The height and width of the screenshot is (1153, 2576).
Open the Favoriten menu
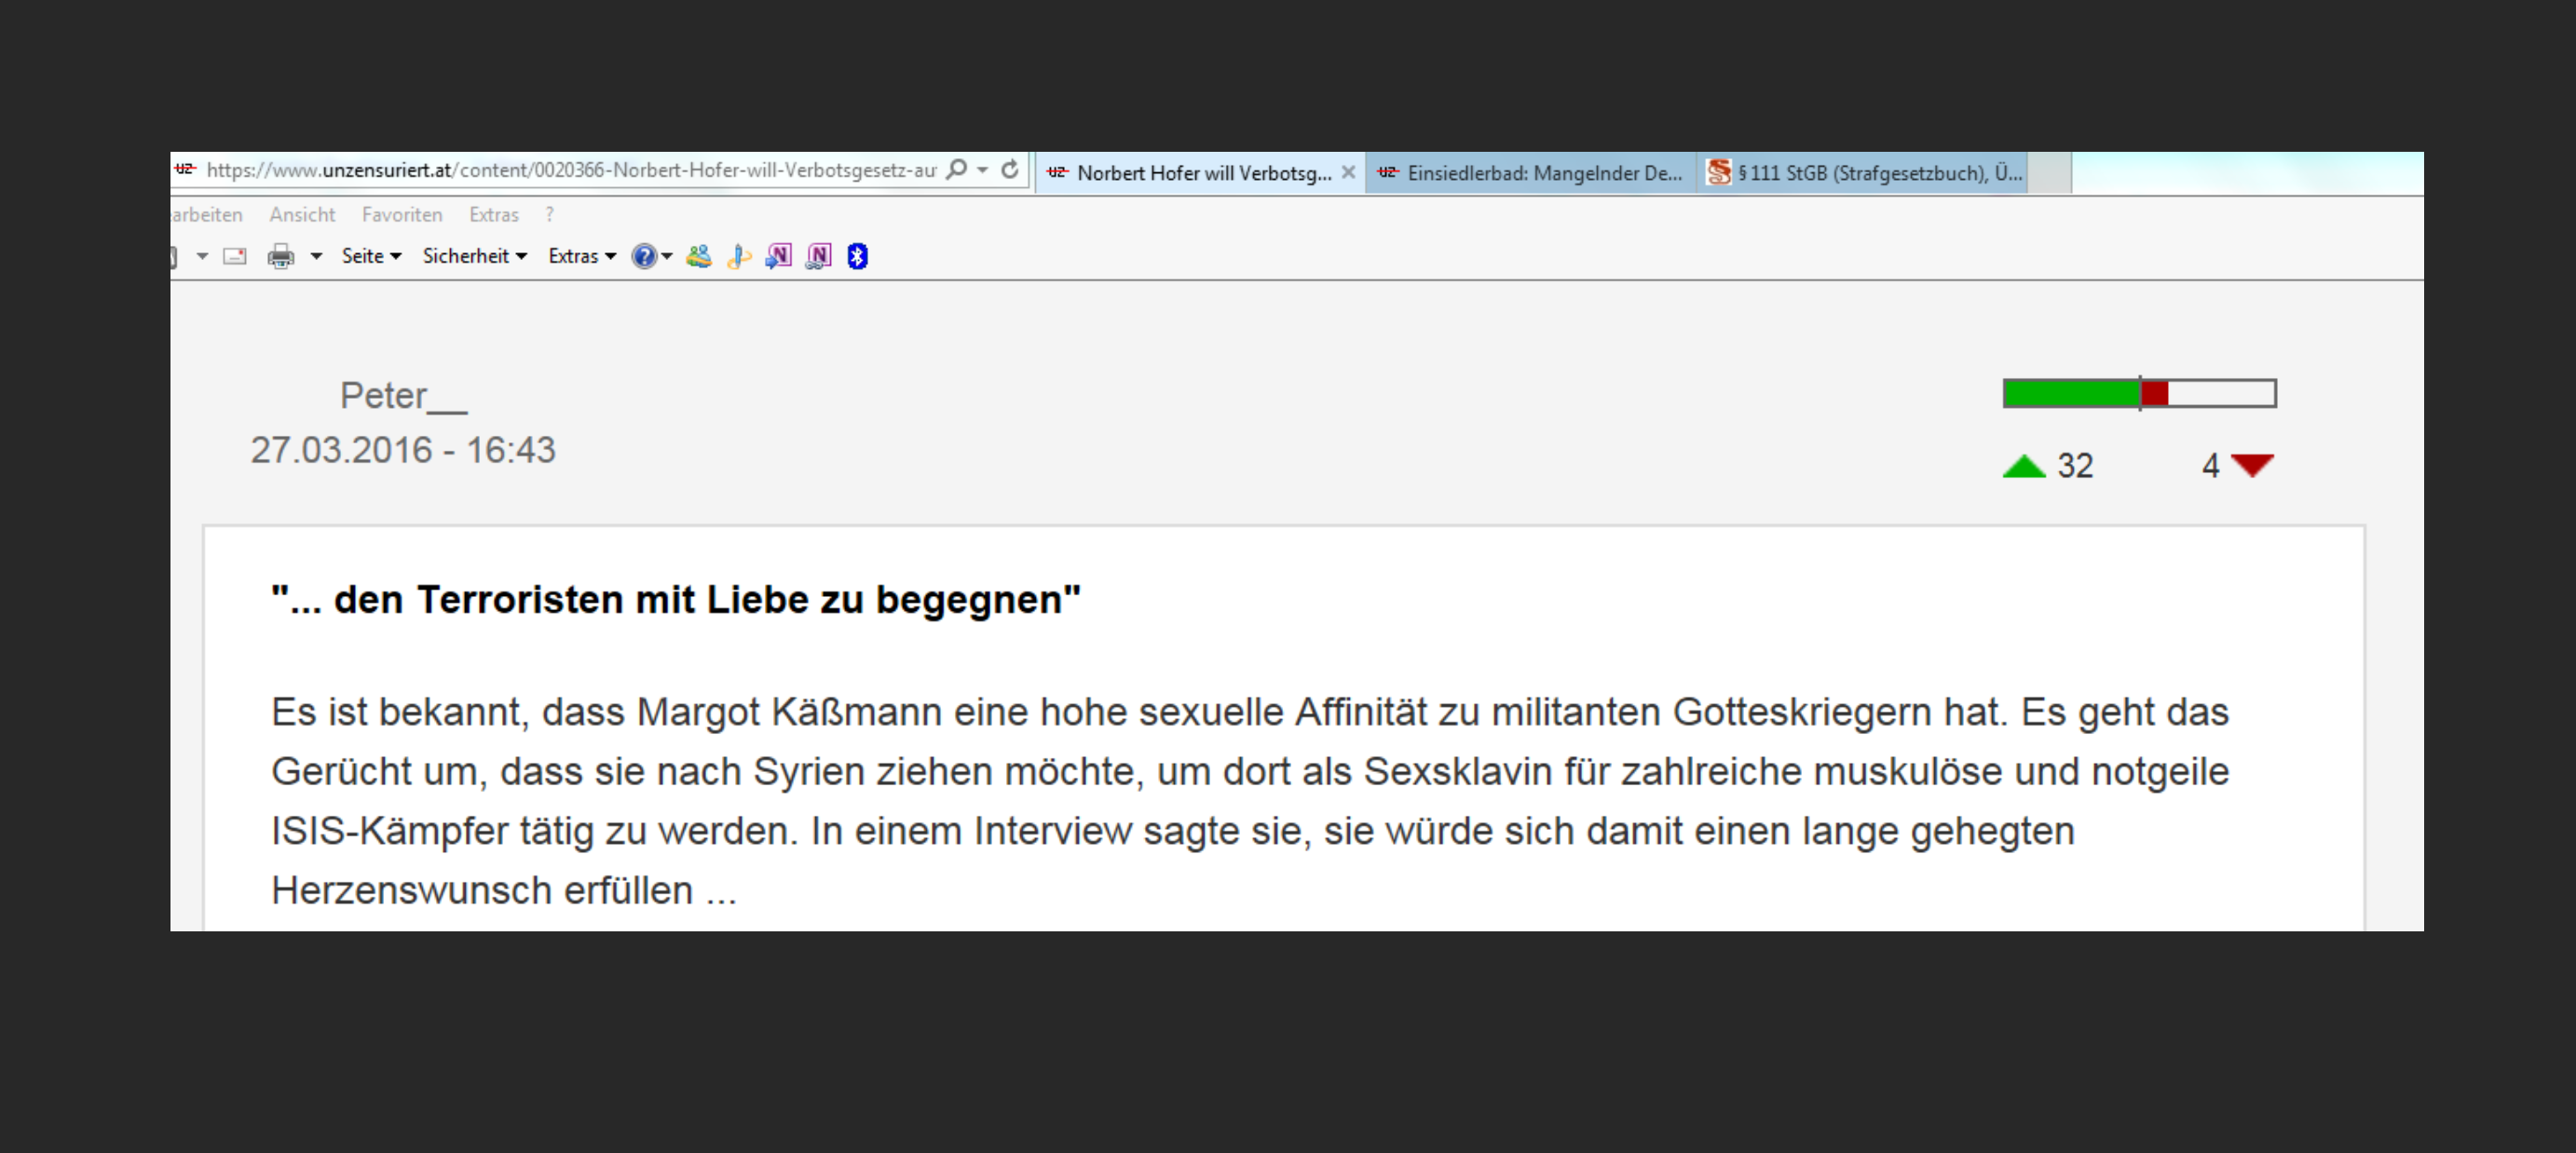click(402, 215)
